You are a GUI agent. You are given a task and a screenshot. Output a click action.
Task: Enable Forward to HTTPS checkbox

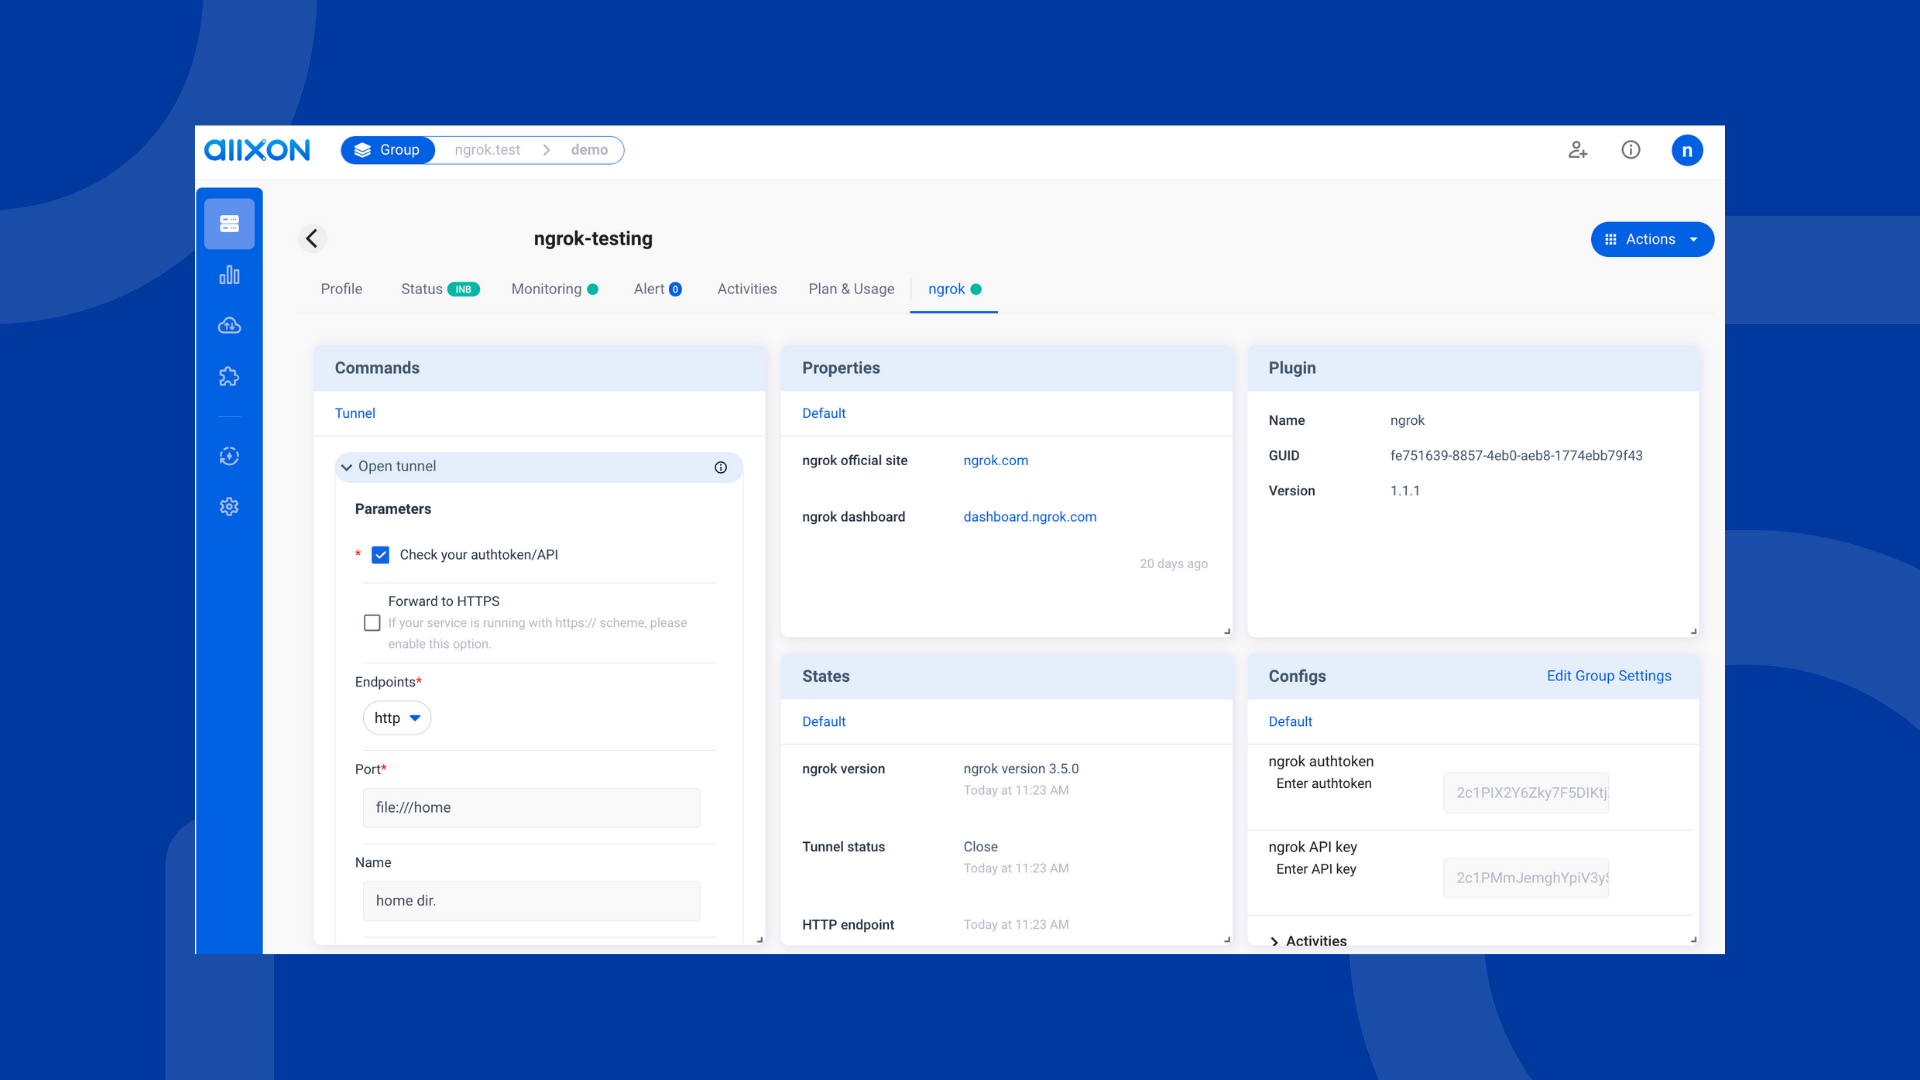pyautogui.click(x=372, y=623)
